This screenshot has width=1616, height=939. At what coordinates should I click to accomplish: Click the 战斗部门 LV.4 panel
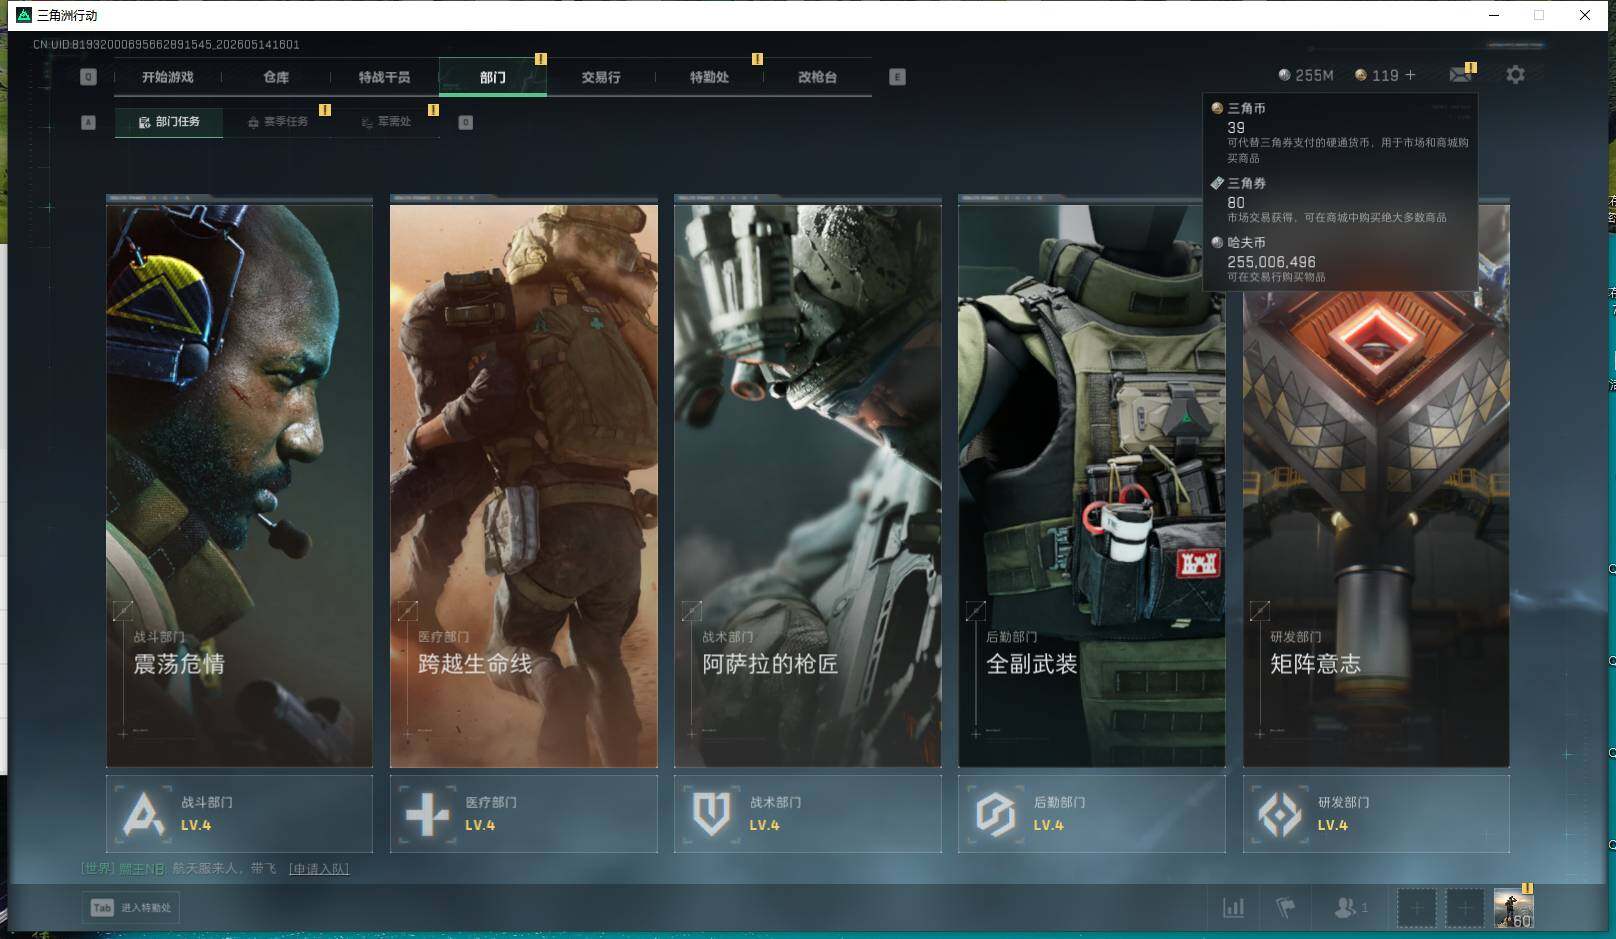[x=239, y=814]
